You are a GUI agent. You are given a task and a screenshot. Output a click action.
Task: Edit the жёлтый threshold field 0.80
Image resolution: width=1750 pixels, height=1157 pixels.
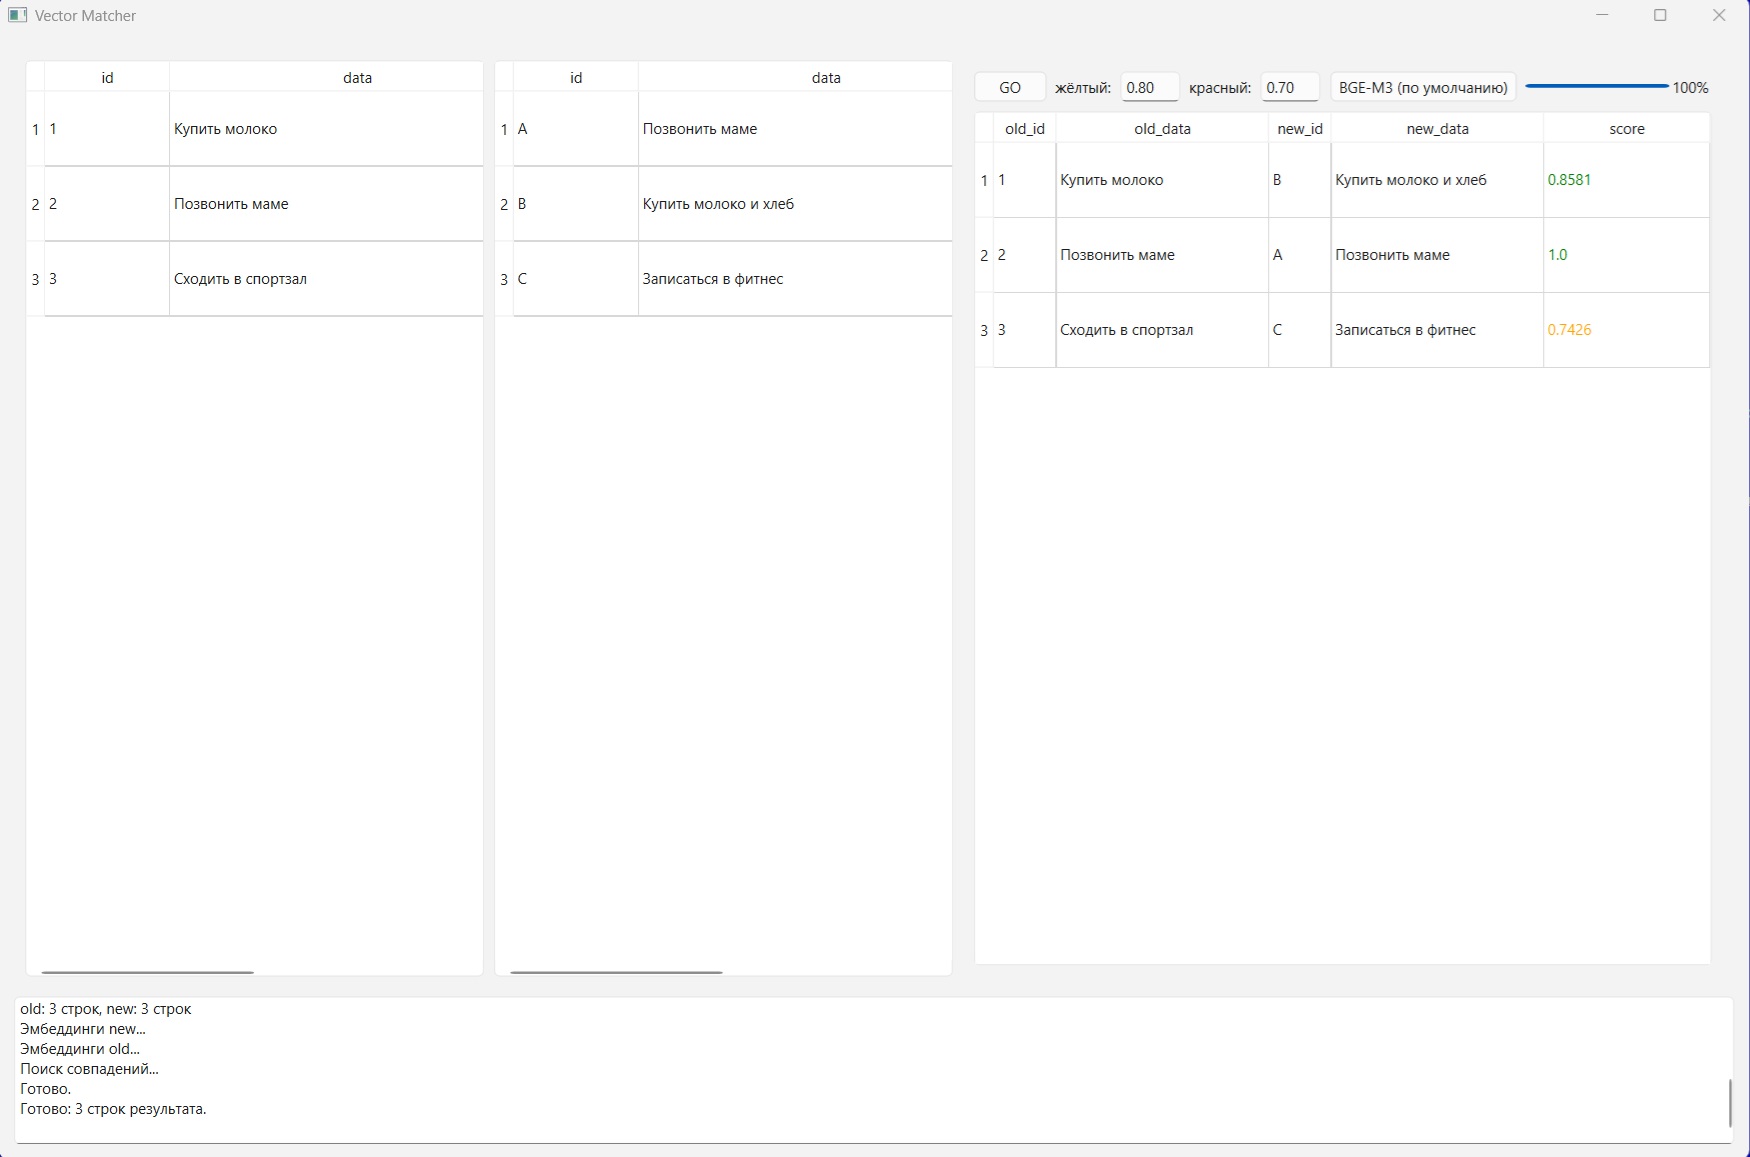1149,88
